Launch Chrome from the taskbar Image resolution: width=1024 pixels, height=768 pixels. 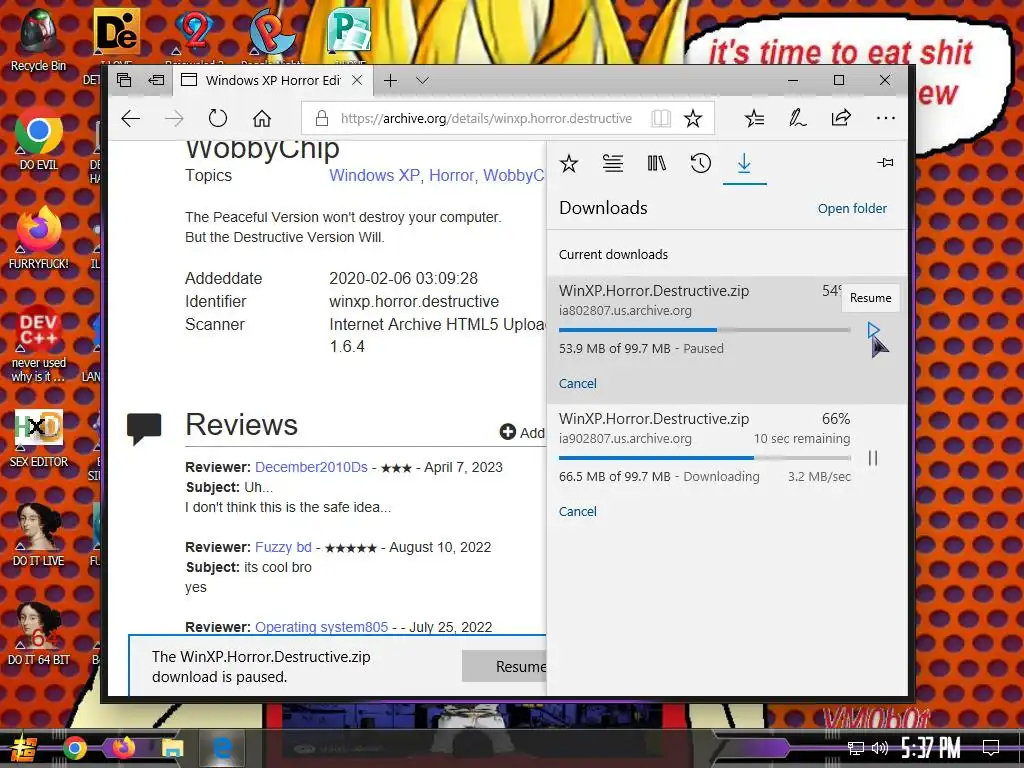[x=74, y=748]
